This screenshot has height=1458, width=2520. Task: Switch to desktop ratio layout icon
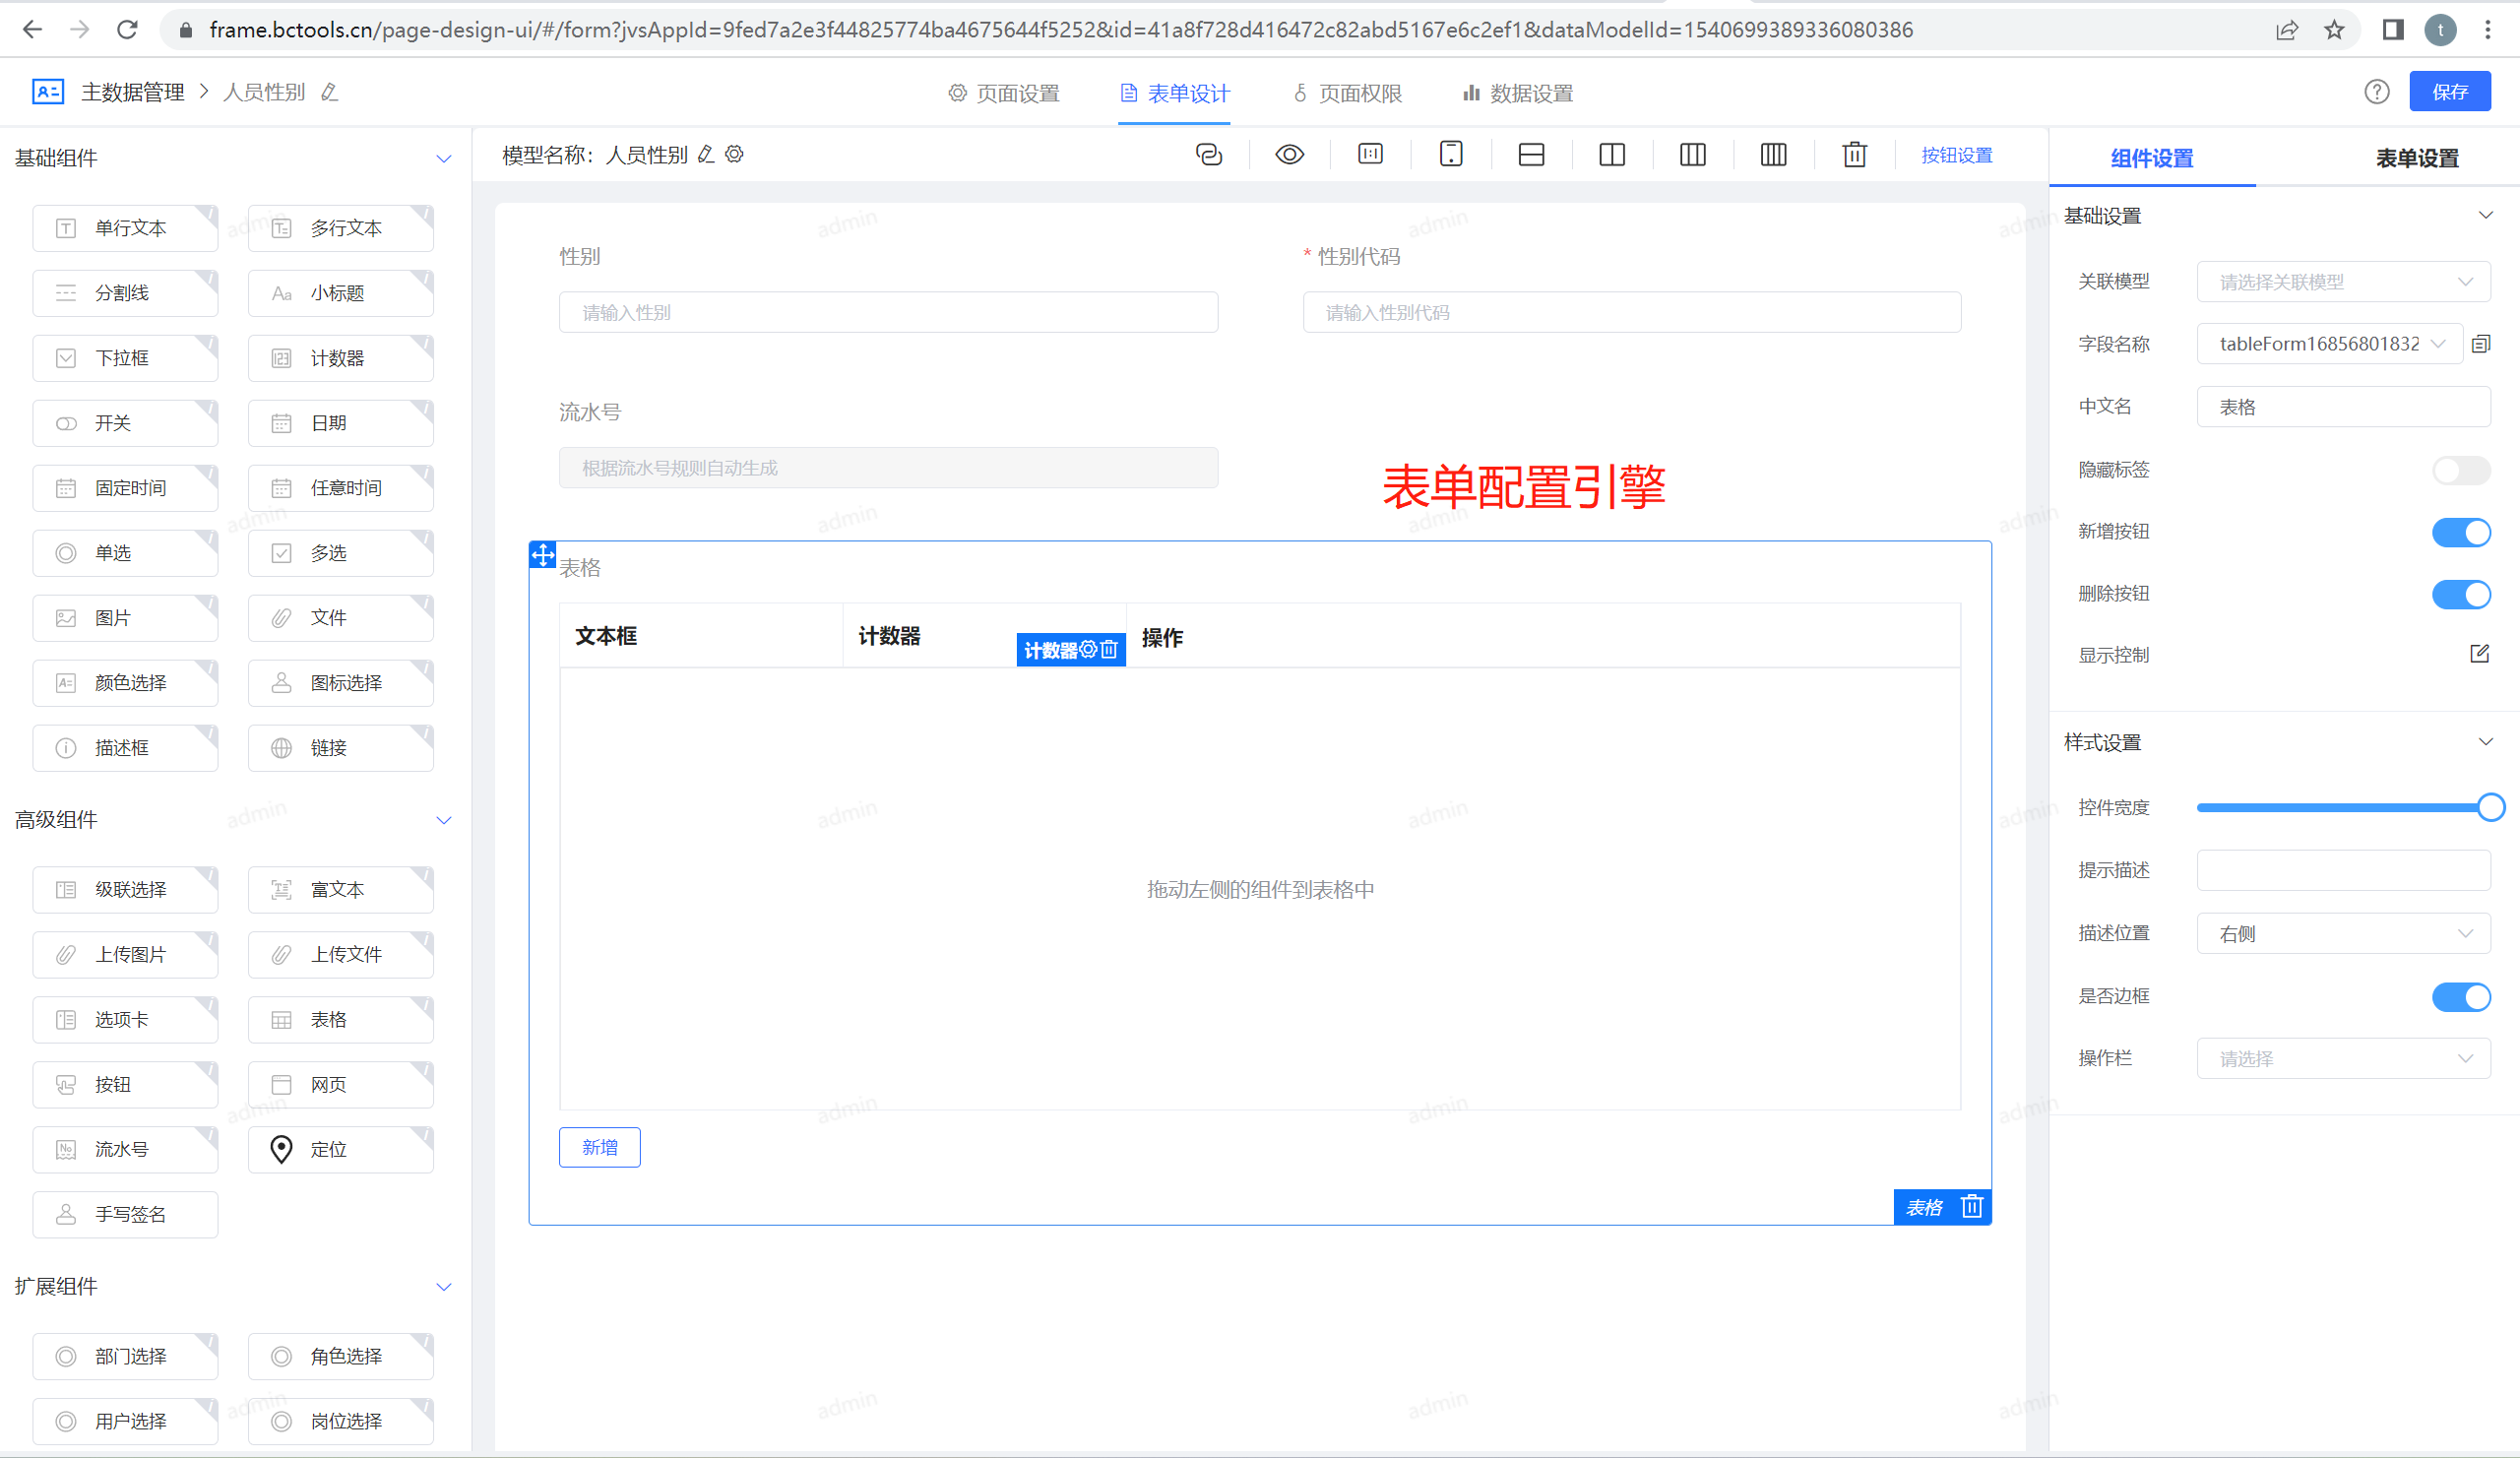pyautogui.click(x=1370, y=154)
